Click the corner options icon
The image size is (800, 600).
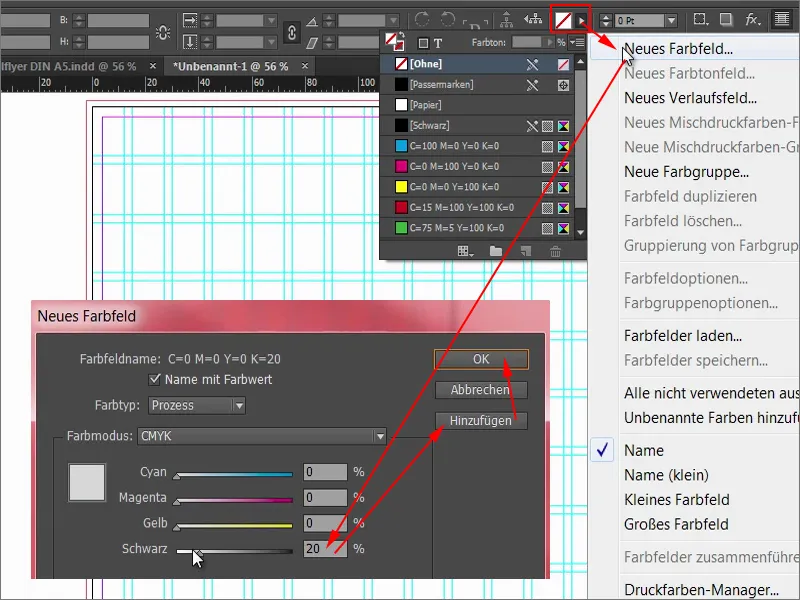click(x=701, y=20)
